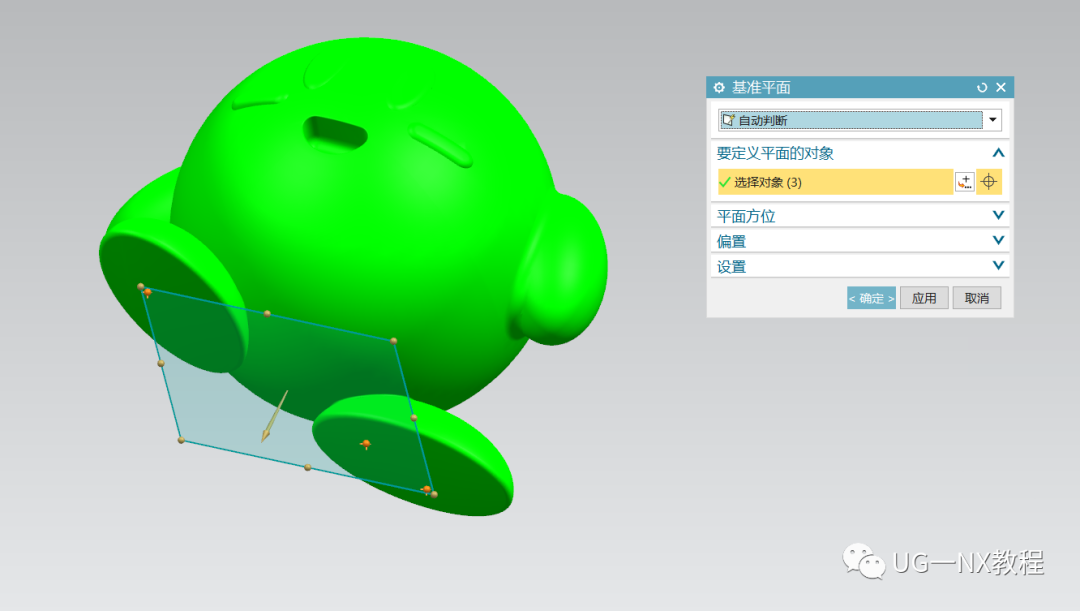Reset the 基准平面 dialog with the refresh icon
Viewport: 1080px width, 611px height.
coord(982,87)
